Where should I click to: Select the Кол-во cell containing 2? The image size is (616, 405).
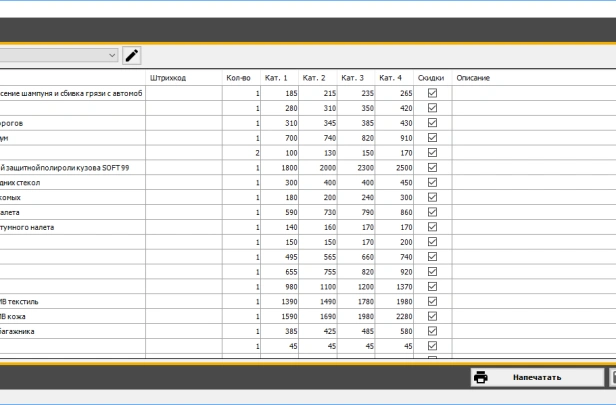pos(241,153)
